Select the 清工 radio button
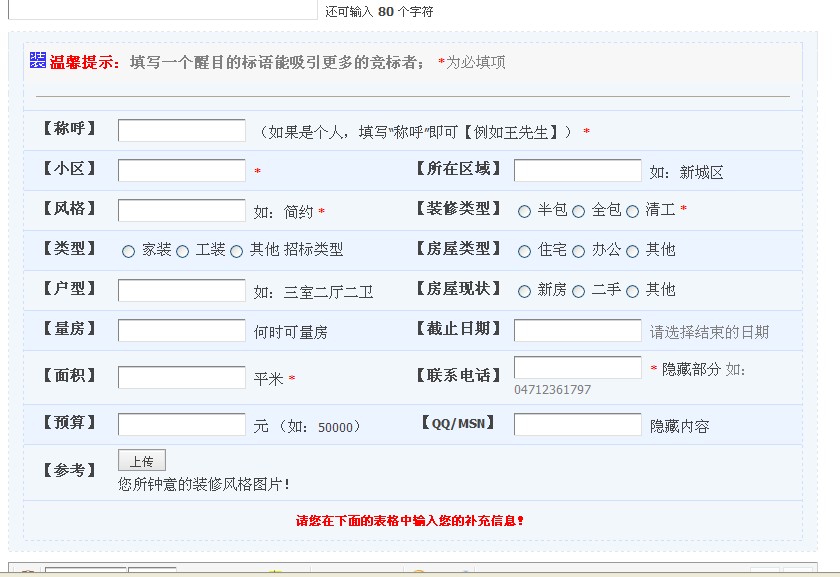 632,211
